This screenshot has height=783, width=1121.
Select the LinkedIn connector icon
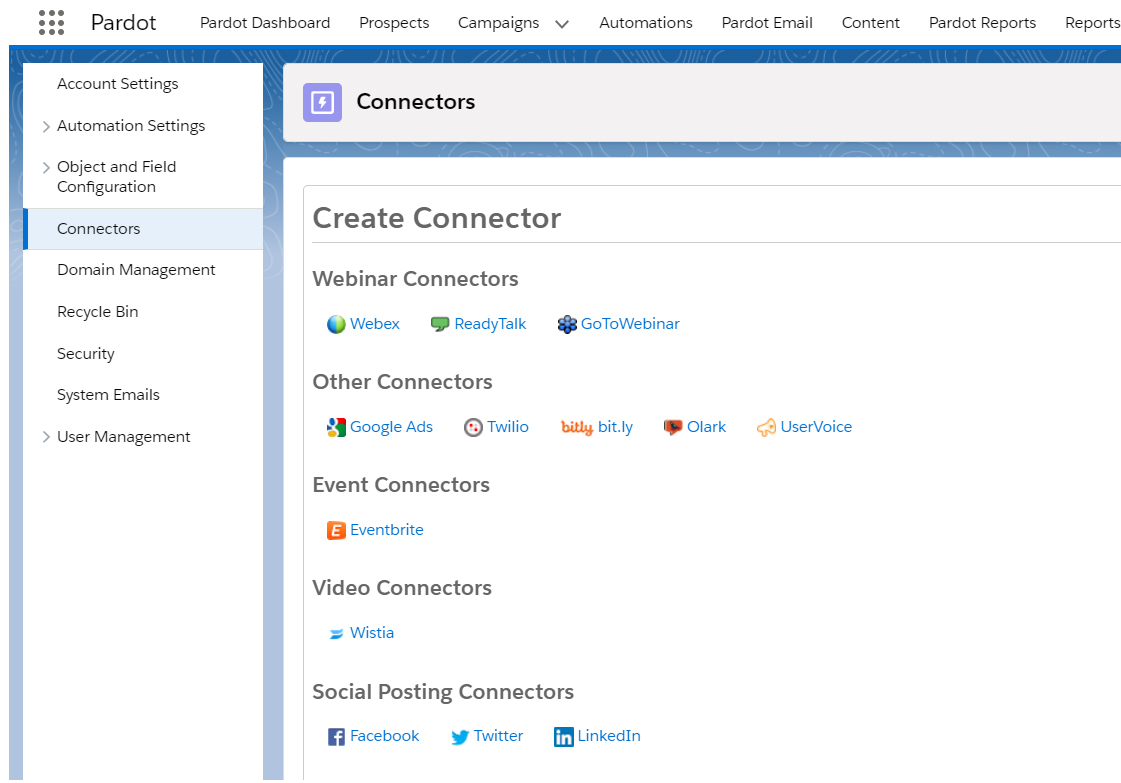point(564,736)
